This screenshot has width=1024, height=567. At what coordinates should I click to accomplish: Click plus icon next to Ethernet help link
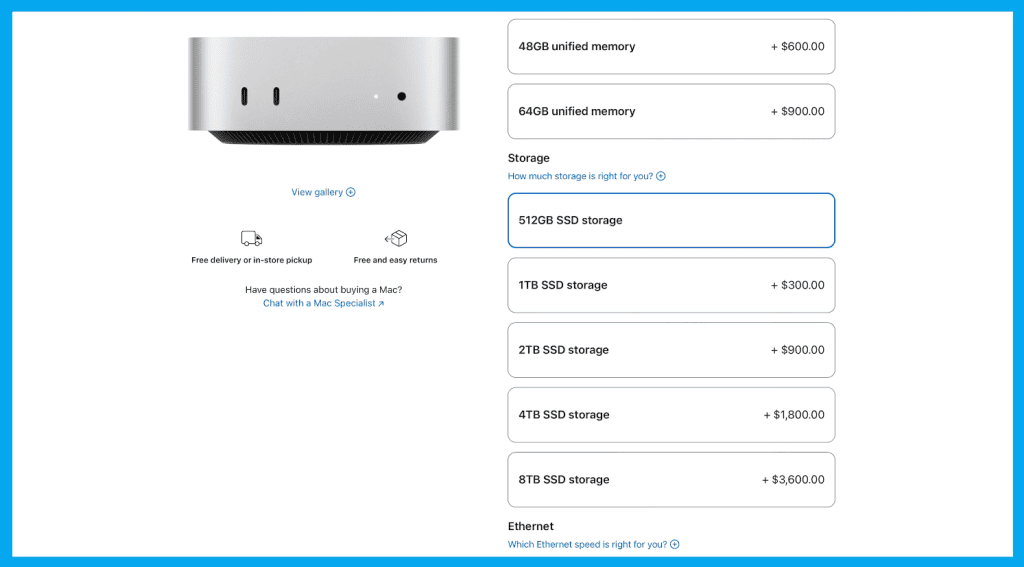click(675, 544)
